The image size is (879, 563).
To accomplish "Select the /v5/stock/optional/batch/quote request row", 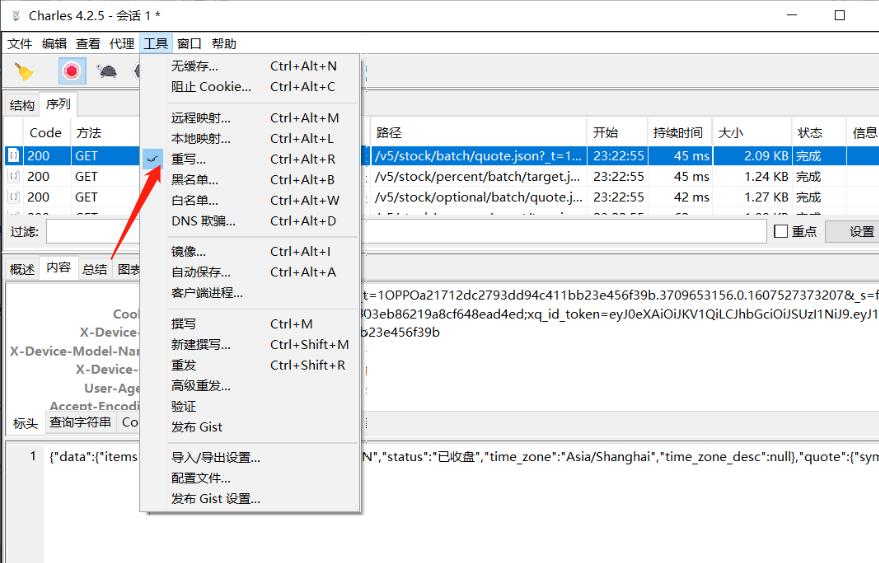I will (x=442, y=197).
